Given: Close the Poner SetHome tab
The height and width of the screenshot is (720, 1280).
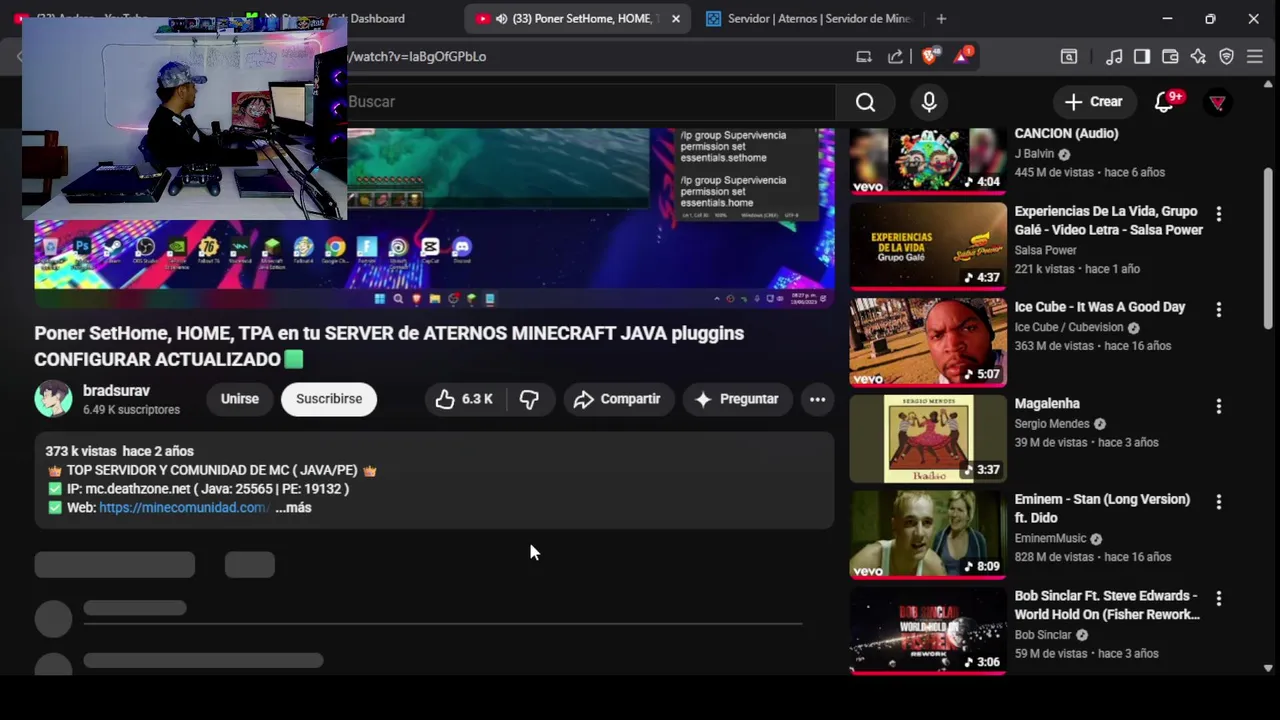Looking at the screenshot, I should pos(676,18).
